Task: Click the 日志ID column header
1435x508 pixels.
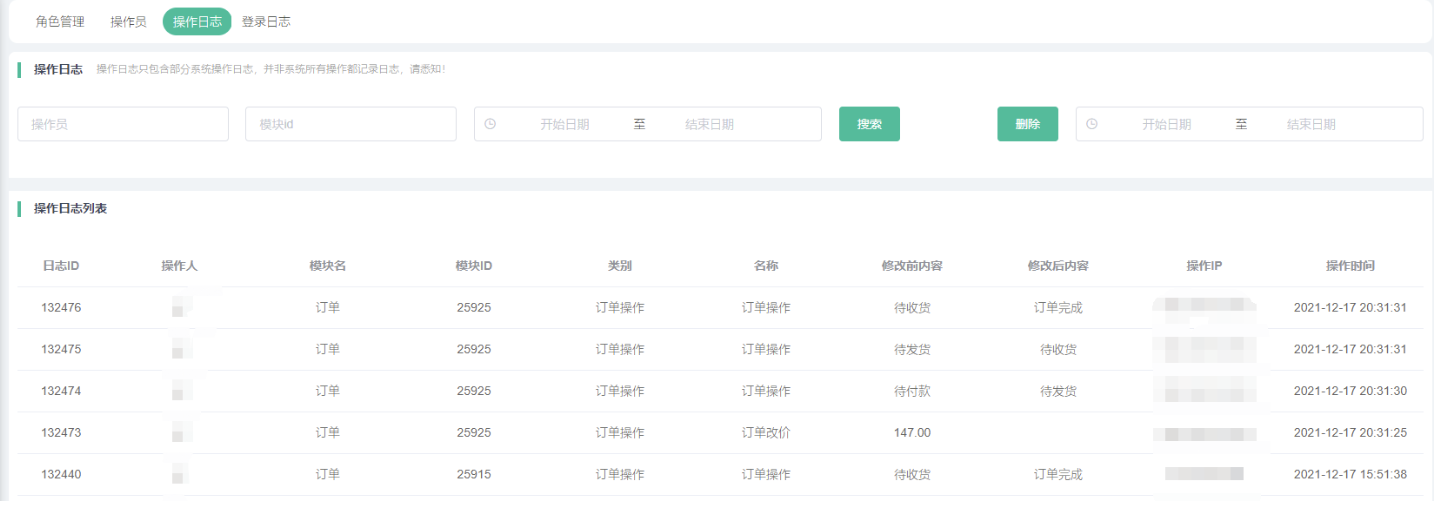Action: click(61, 266)
